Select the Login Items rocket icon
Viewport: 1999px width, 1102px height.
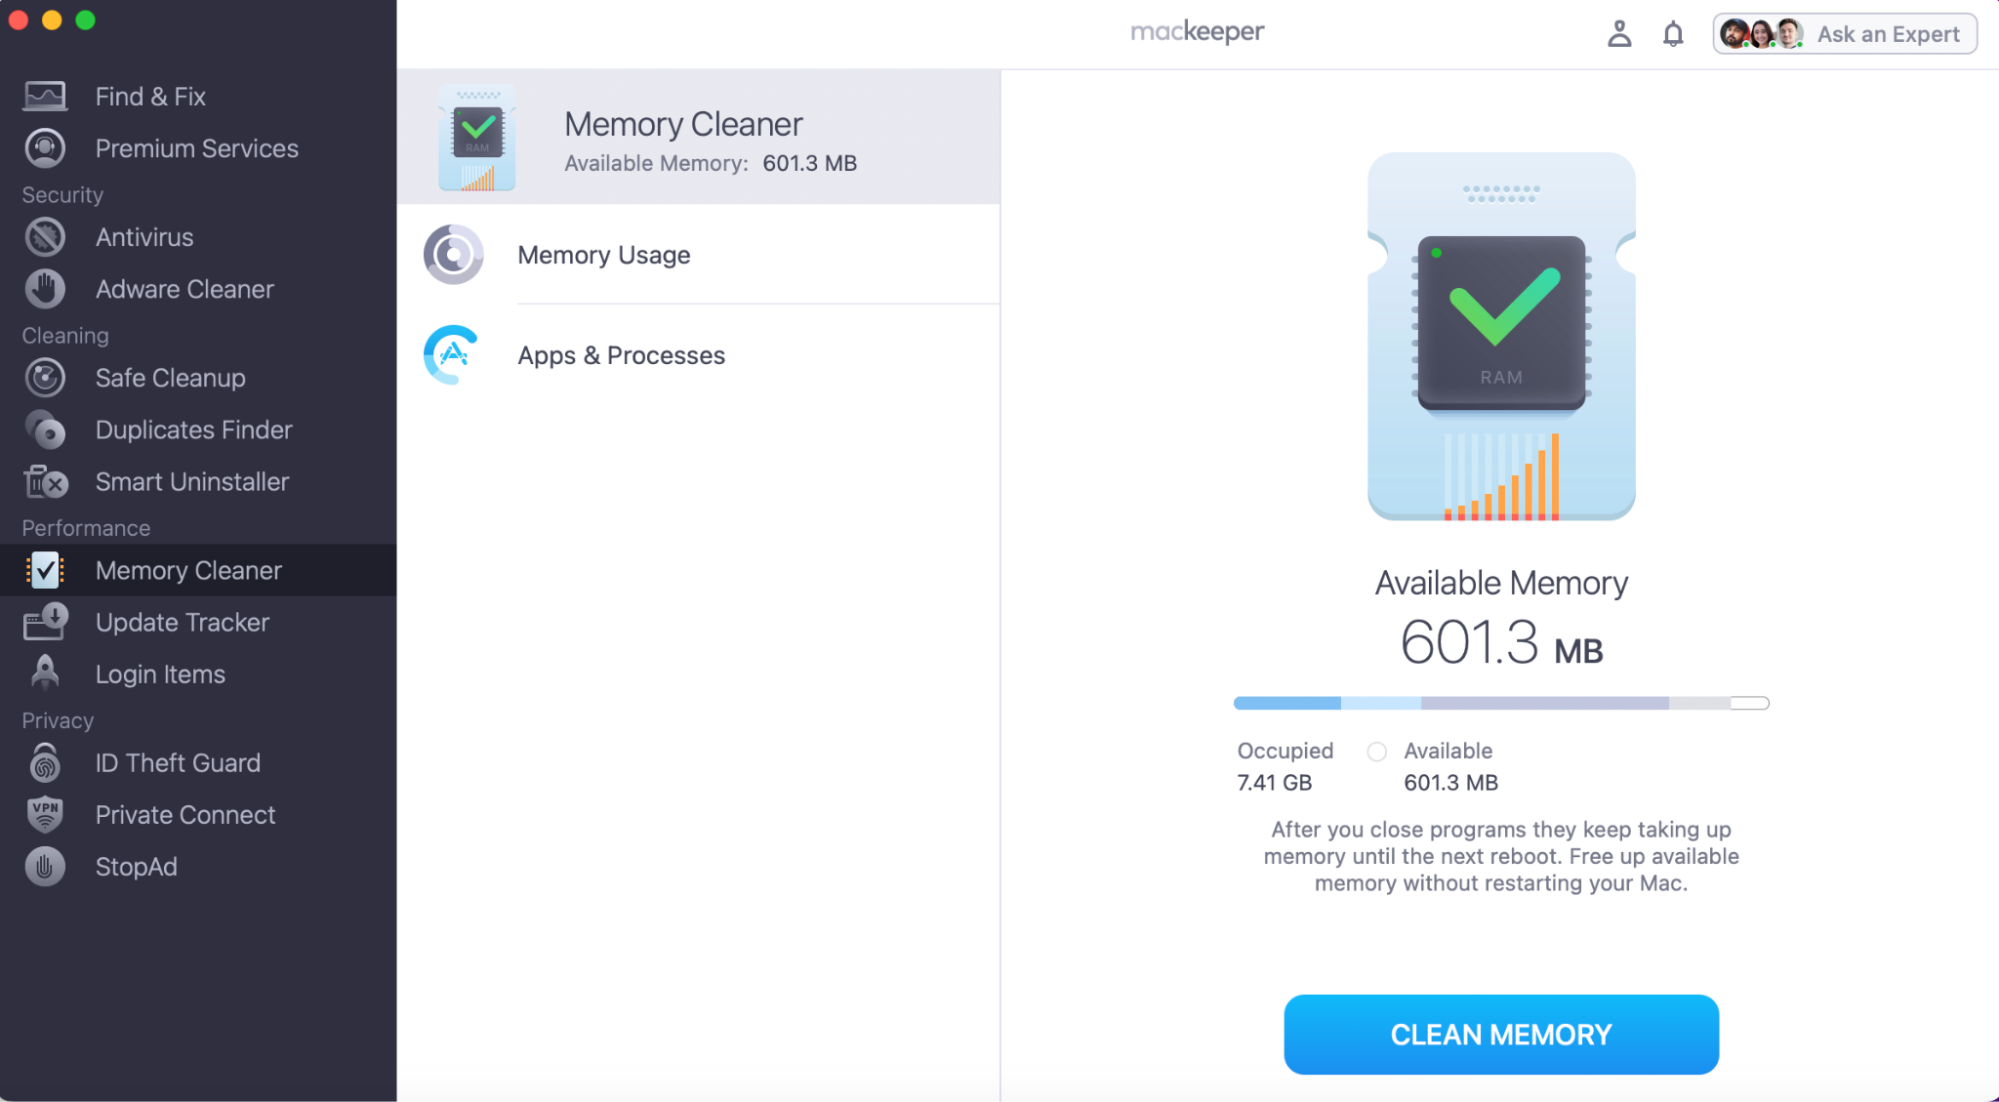[x=44, y=674]
